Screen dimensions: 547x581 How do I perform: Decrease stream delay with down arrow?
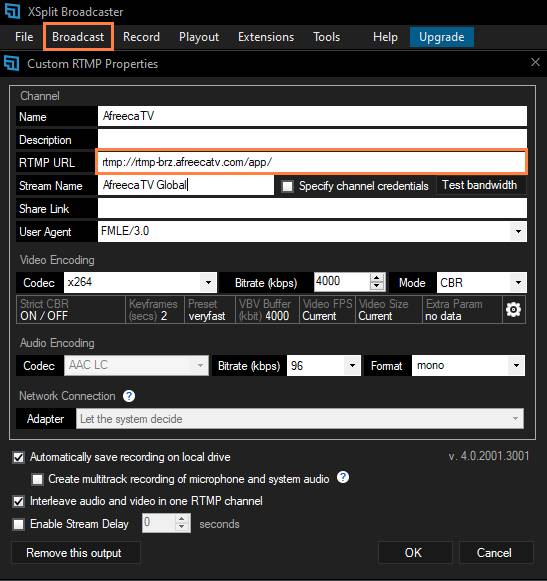181,527
